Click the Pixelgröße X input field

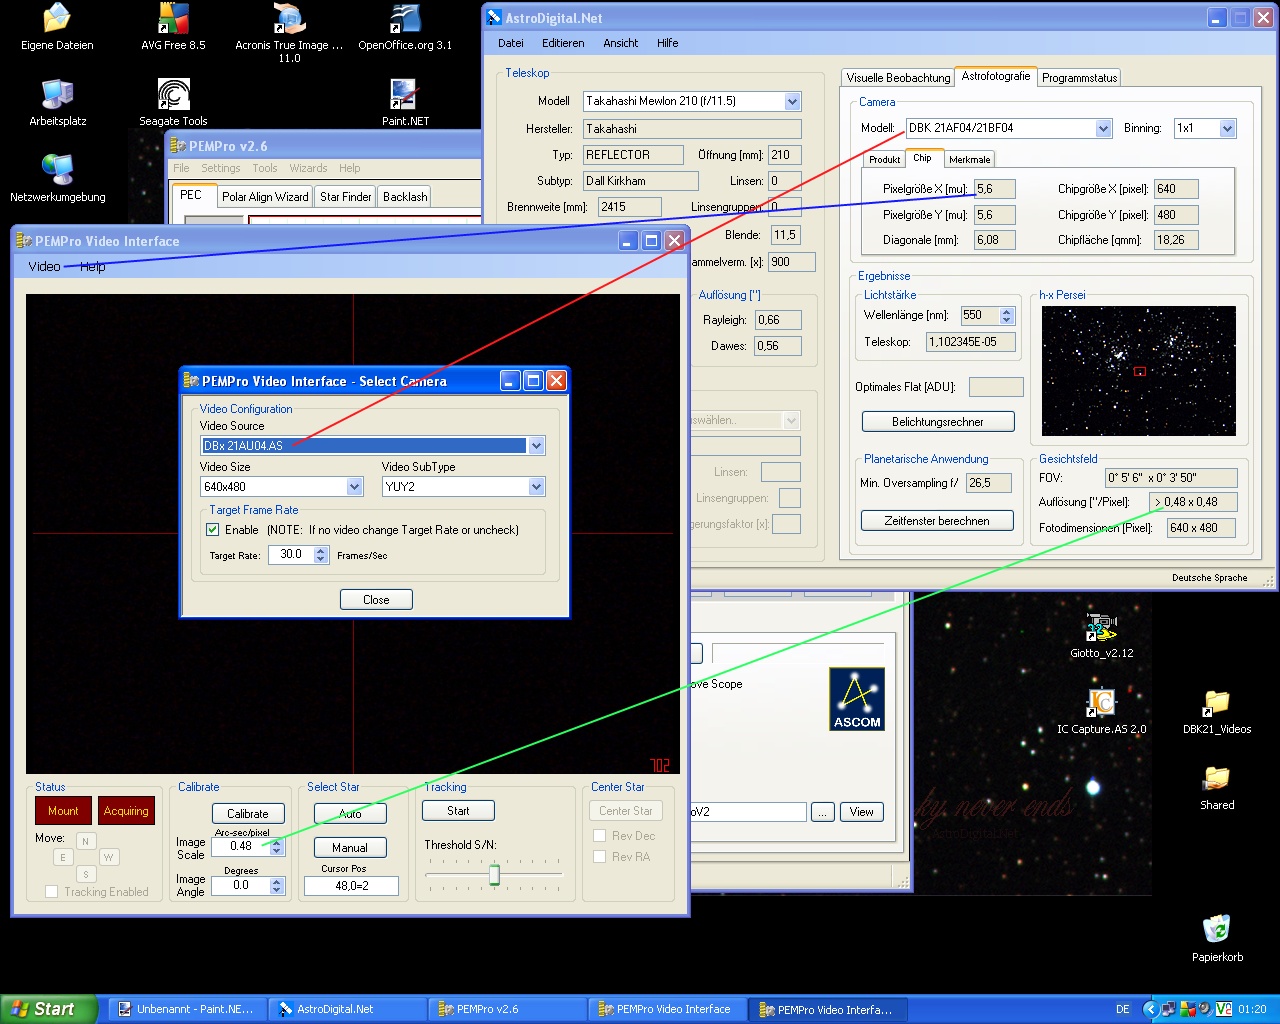pyautogui.click(x=995, y=189)
